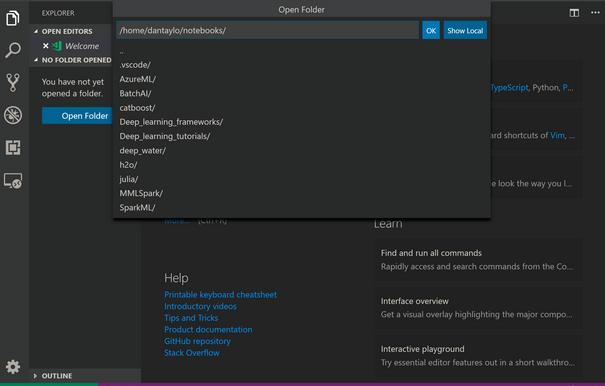Viewport: 605px width, 386px height.
Task: Select the Deep_learning_frameworks/ folder
Action: [x=302, y=122]
